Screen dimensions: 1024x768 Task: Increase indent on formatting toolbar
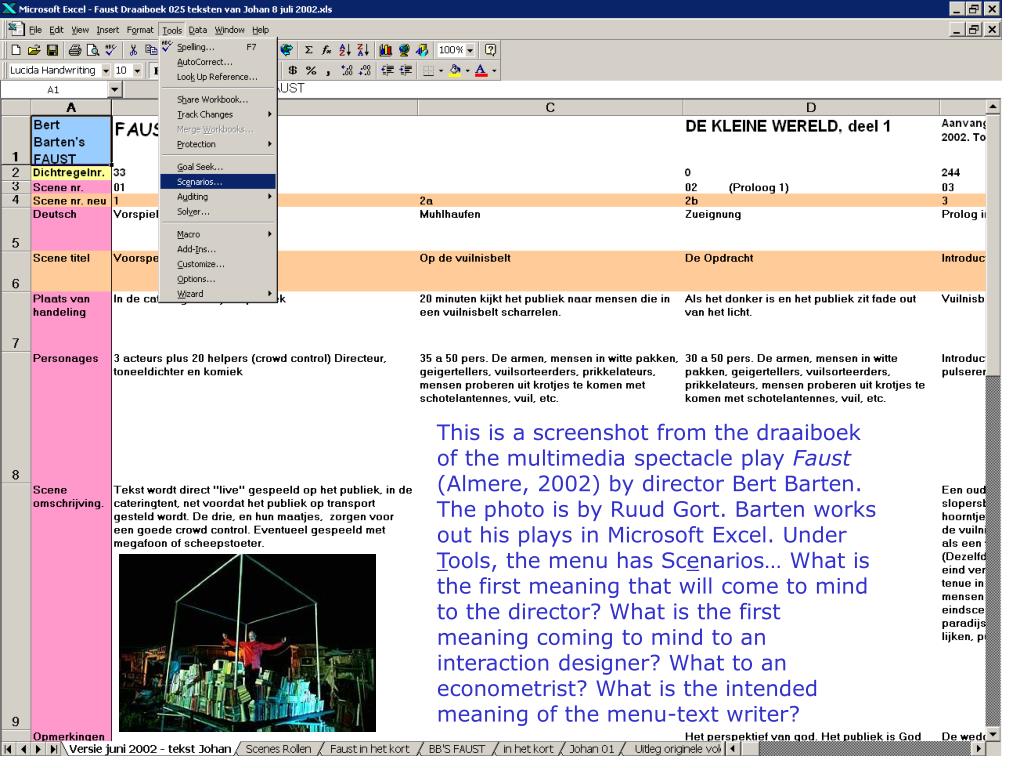[x=406, y=71]
